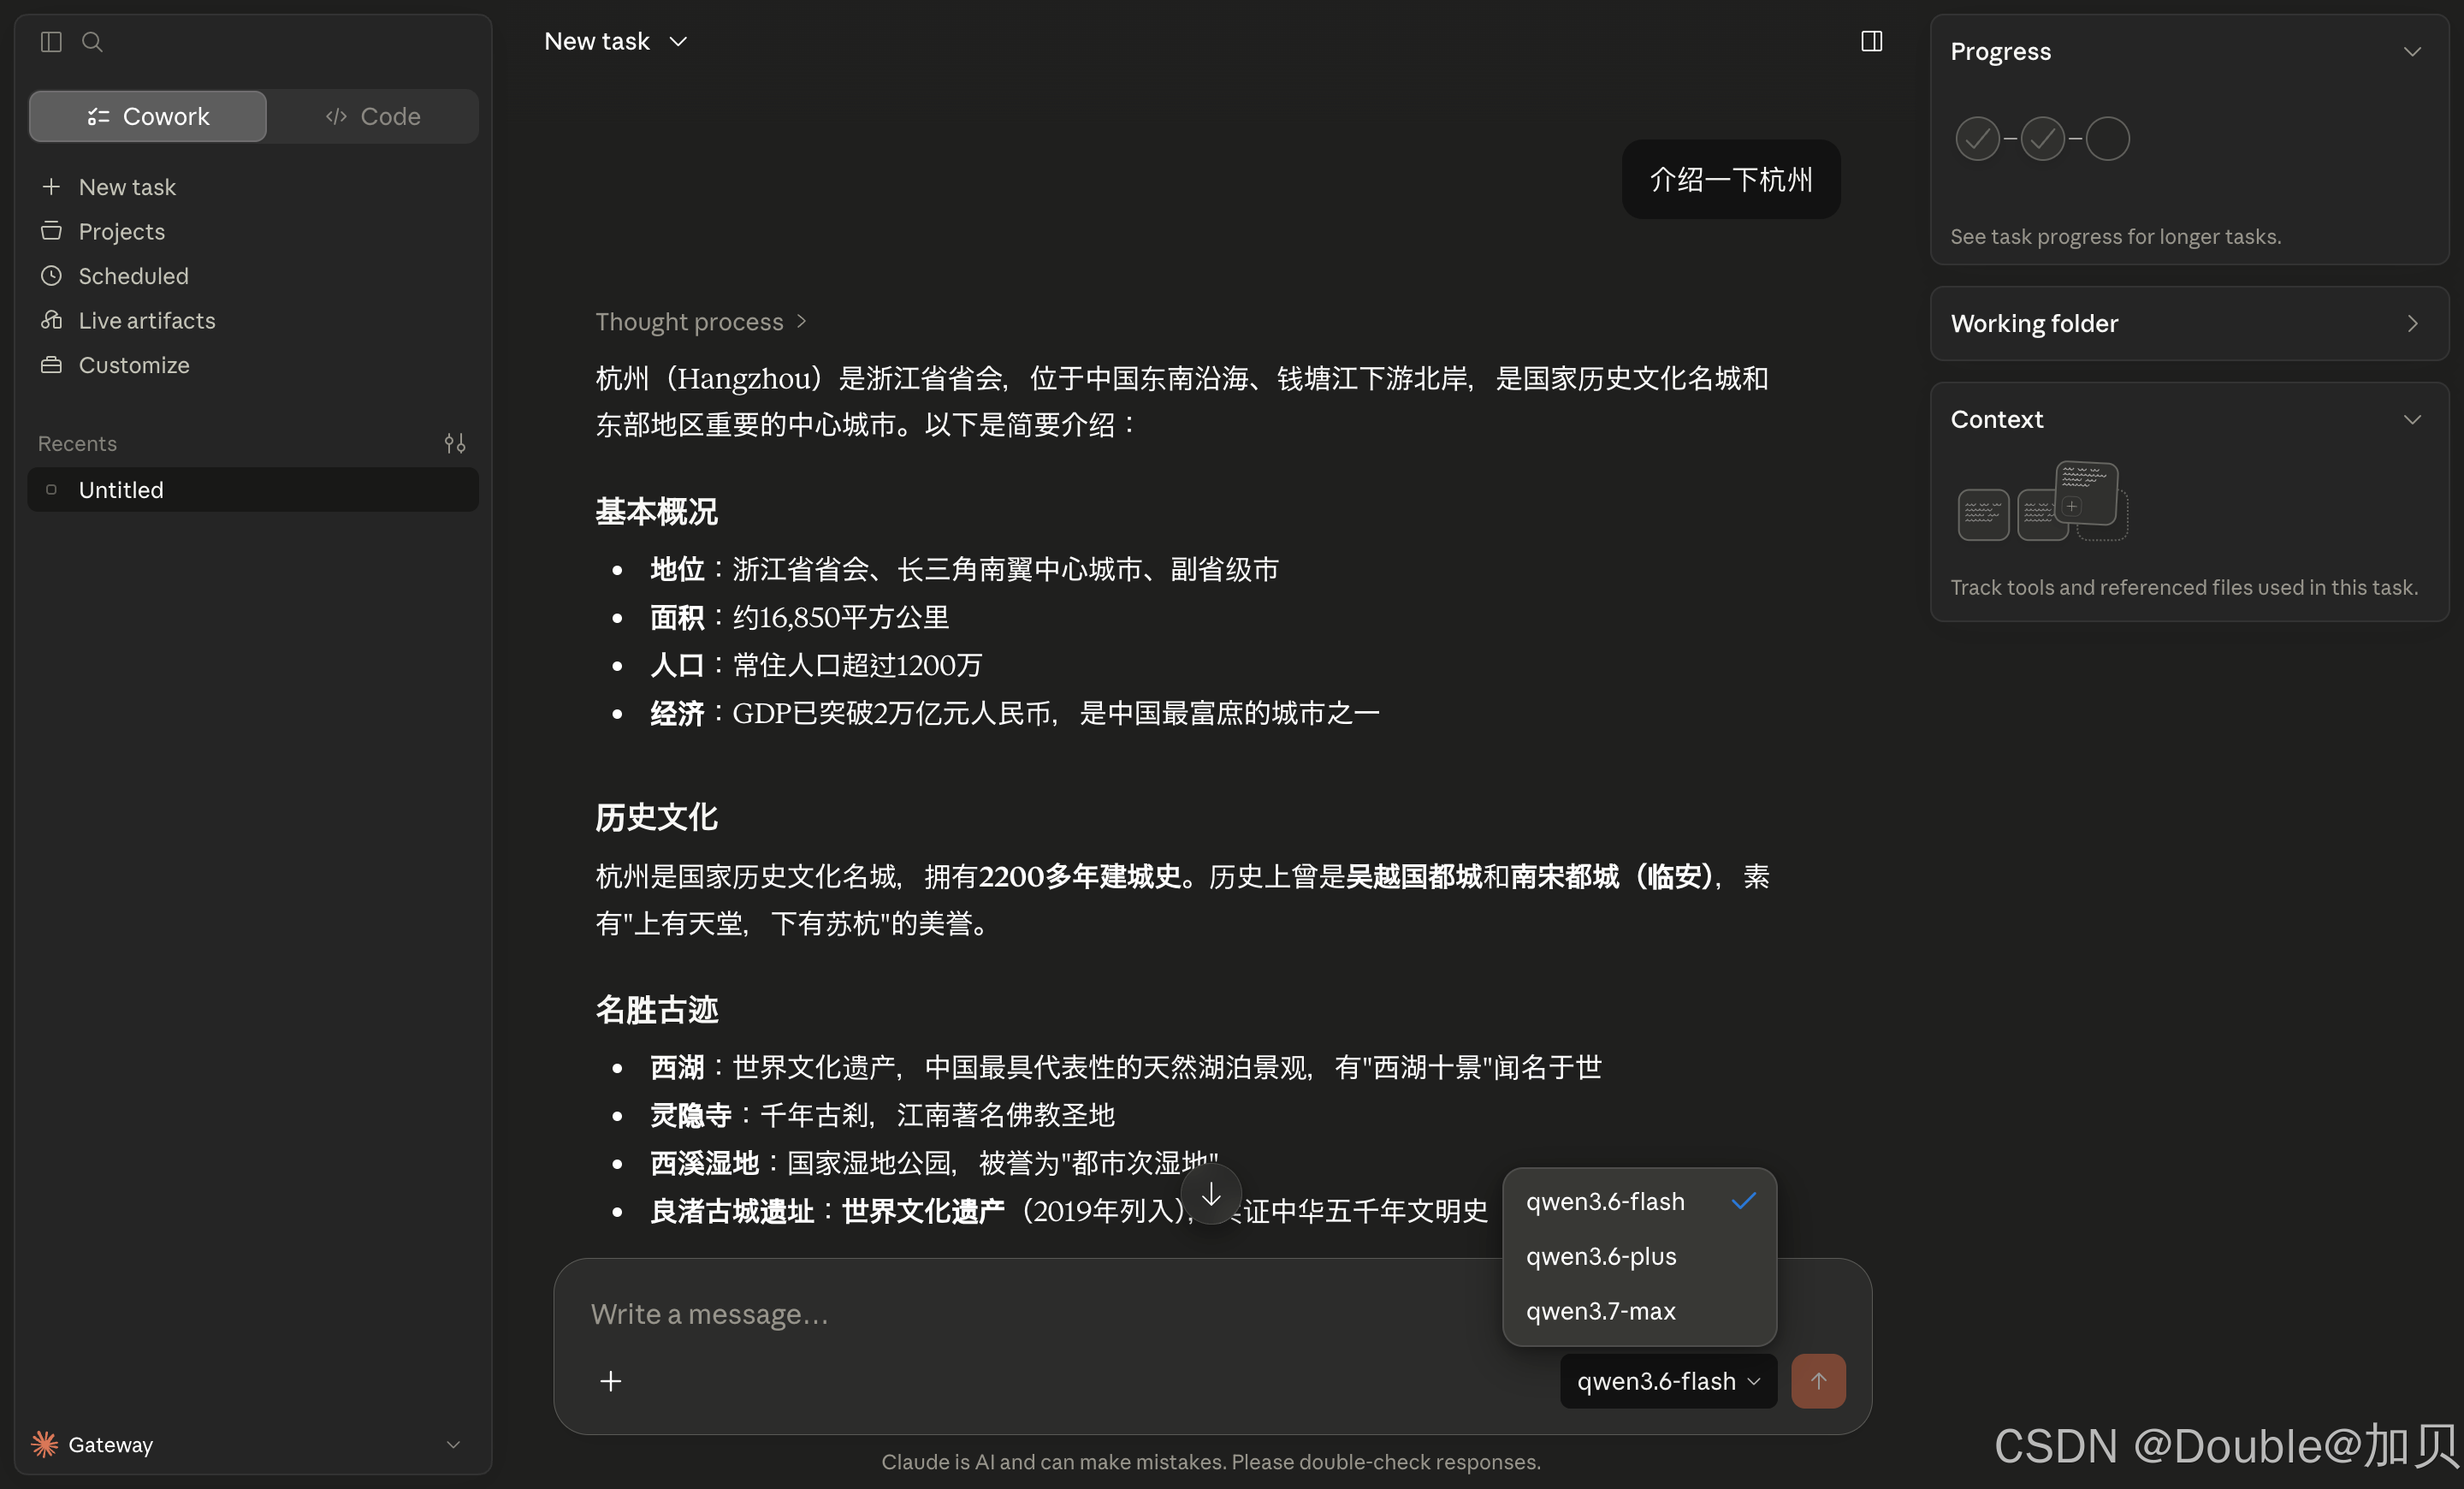The width and height of the screenshot is (2464, 1489).
Task: Click the Gateway starburst logo icon
Action: pos(44,1444)
